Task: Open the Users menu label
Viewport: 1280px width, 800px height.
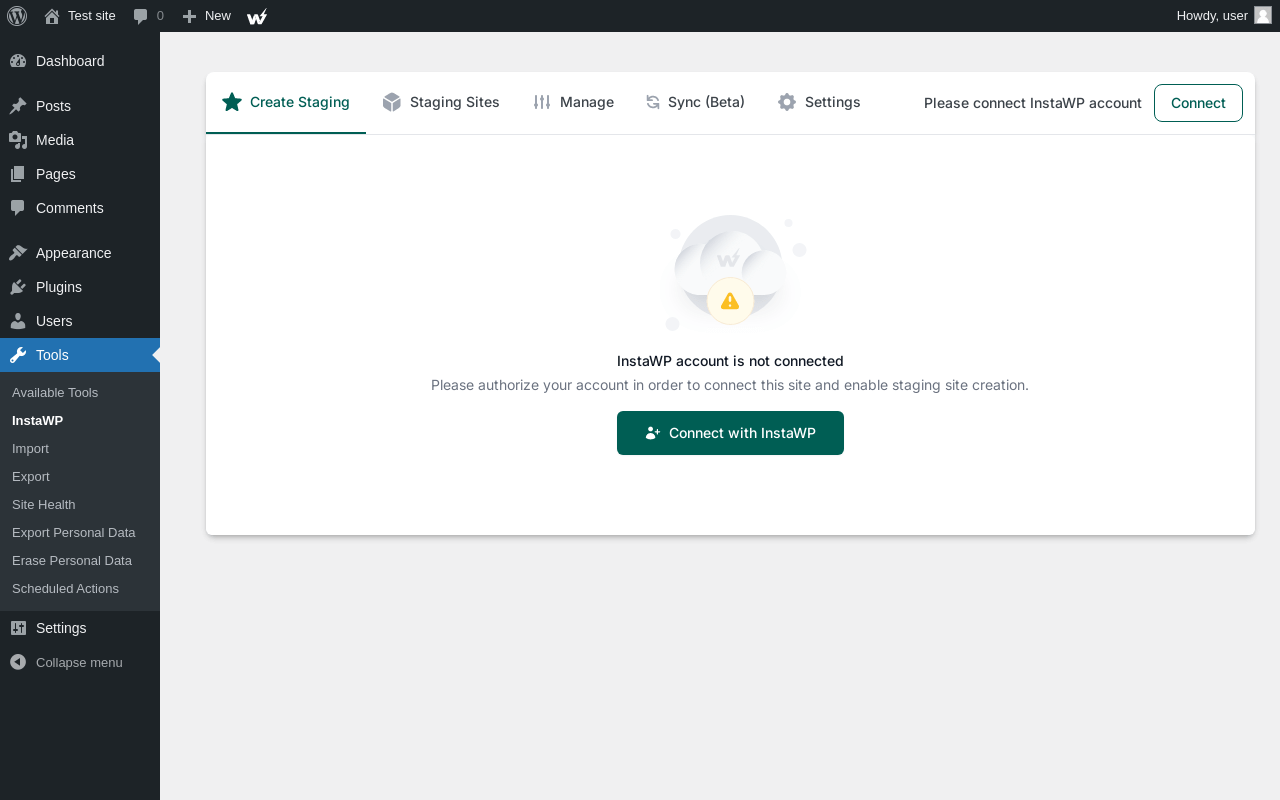Action: click(54, 321)
